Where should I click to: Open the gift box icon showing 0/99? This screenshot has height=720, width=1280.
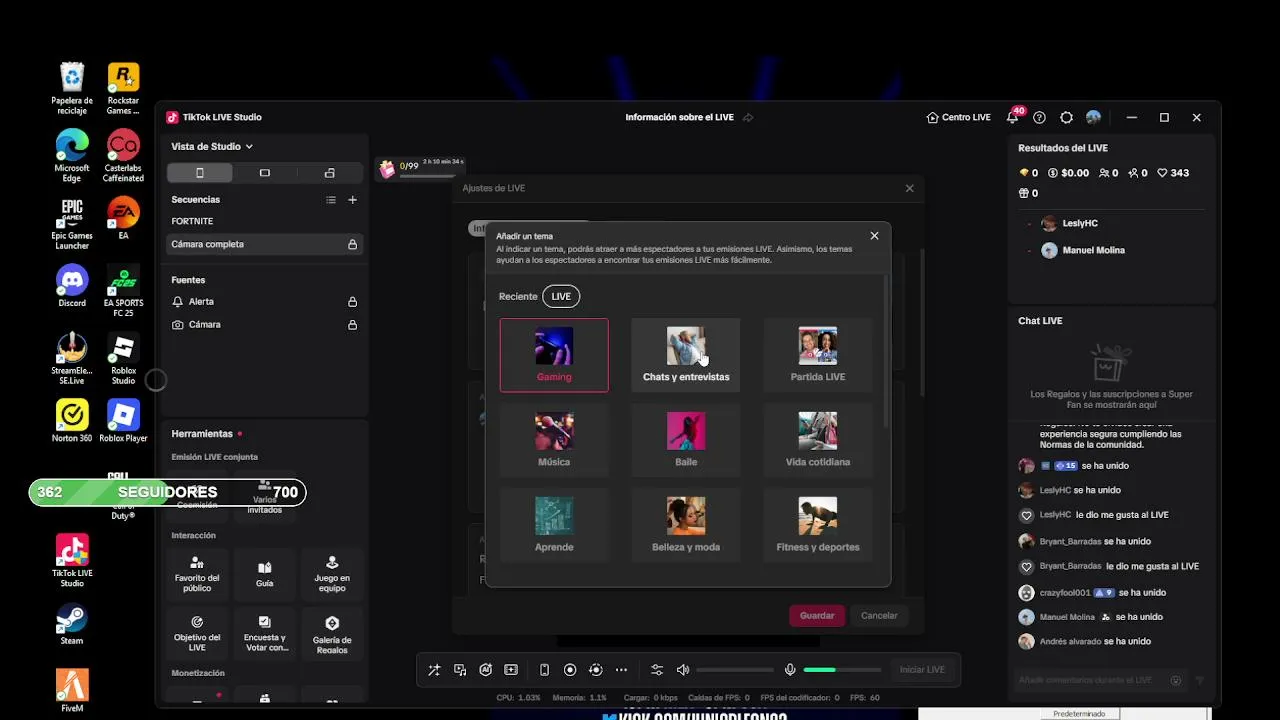[387, 169]
